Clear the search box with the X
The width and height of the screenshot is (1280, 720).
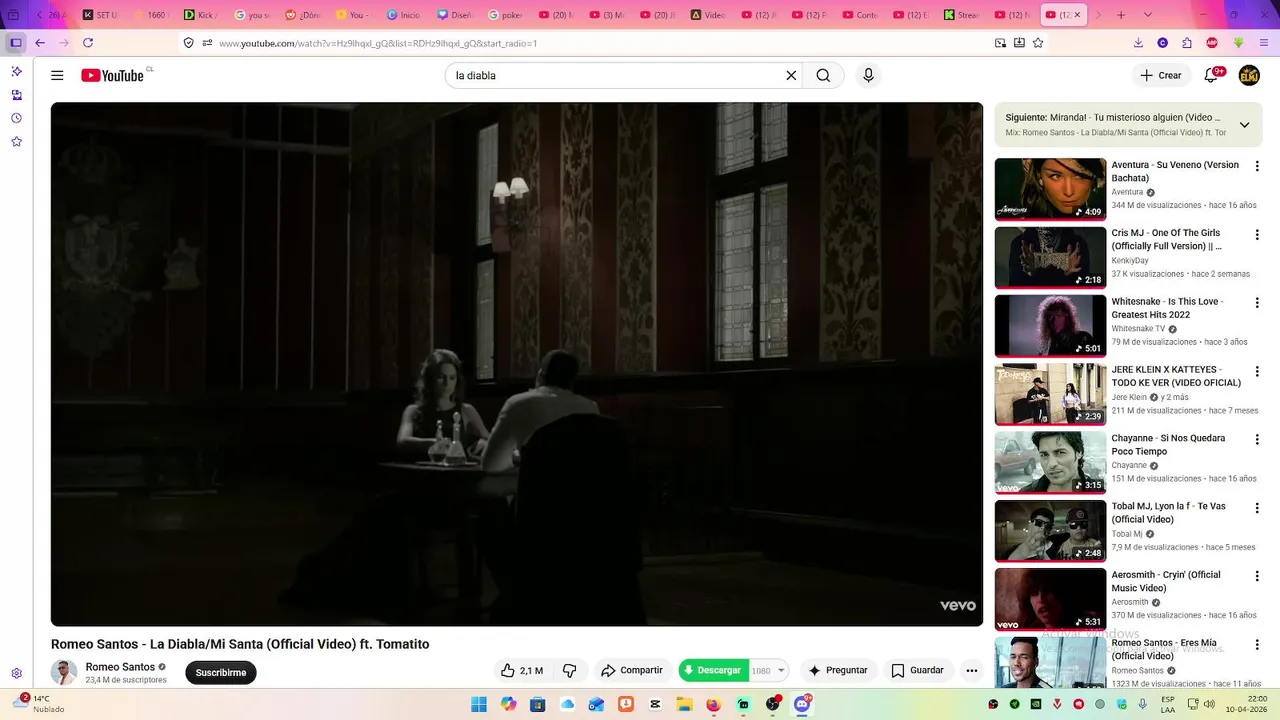[x=791, y=75]
